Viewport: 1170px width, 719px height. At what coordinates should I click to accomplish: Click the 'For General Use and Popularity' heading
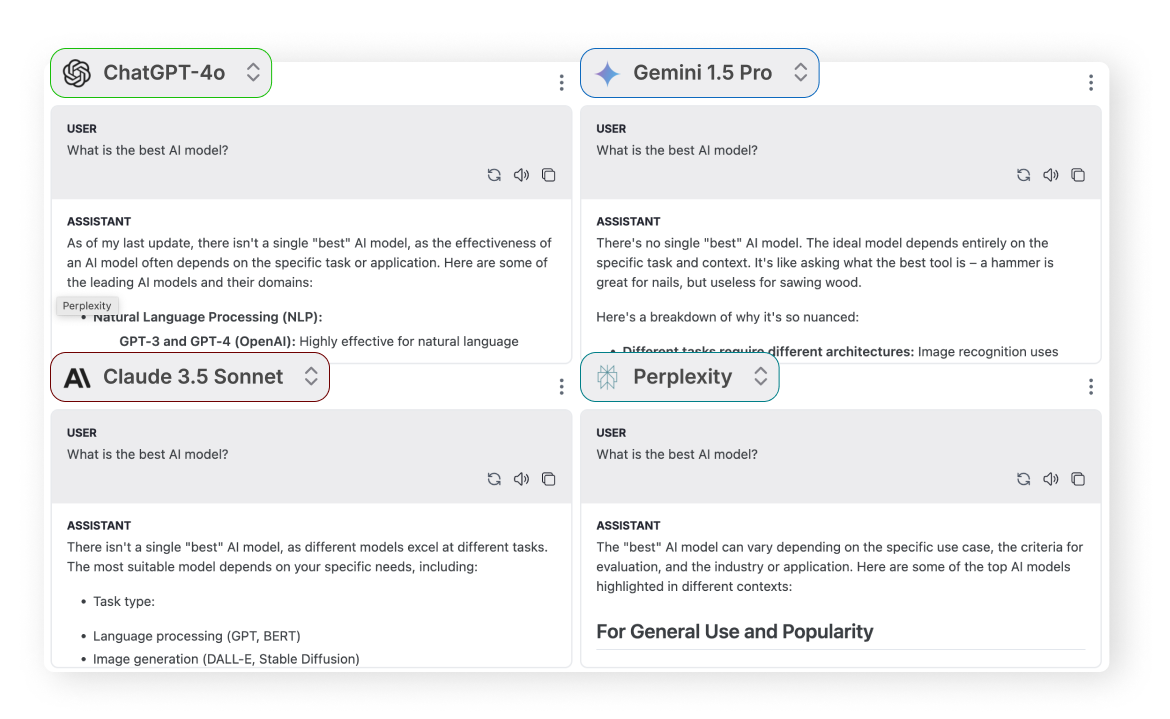coord(735,631)
